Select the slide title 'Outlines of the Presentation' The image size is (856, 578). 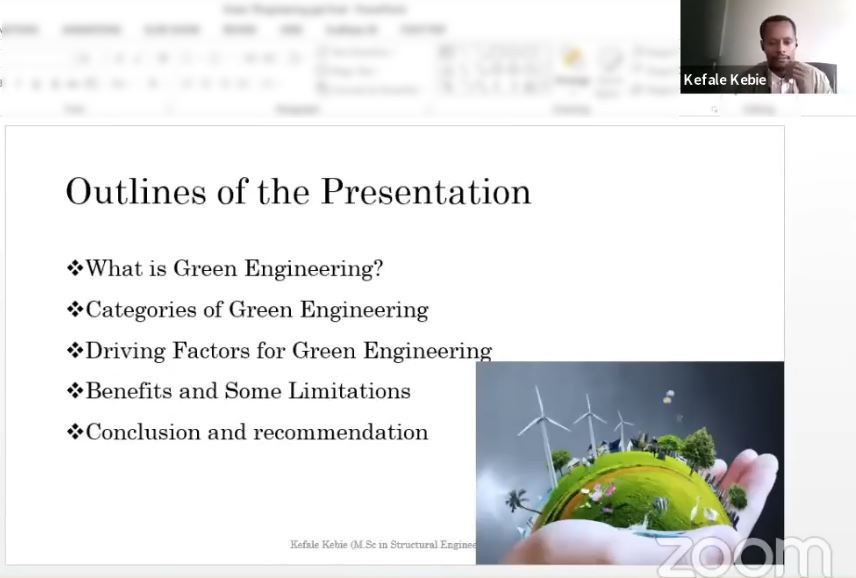coord(298,192)
